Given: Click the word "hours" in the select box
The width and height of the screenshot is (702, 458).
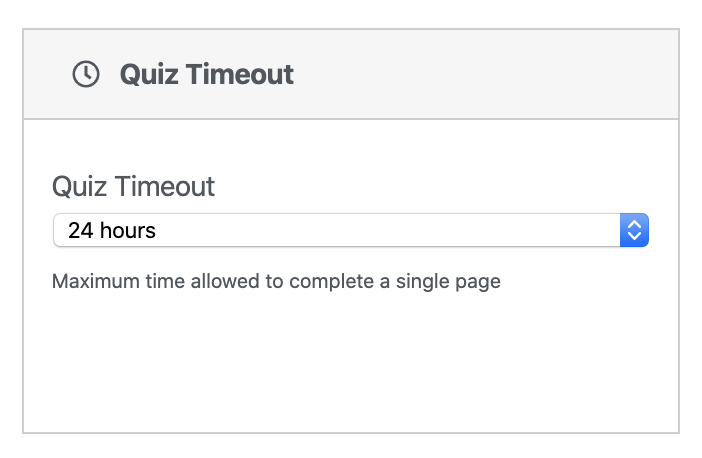Looking at the screenshot, I should 128,231.
